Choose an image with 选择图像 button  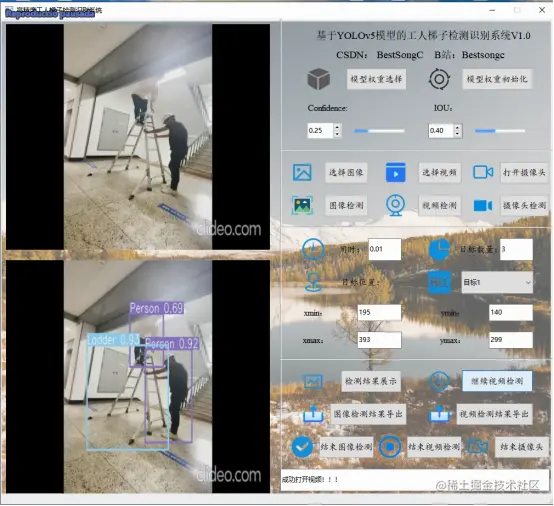coord(346,172)
